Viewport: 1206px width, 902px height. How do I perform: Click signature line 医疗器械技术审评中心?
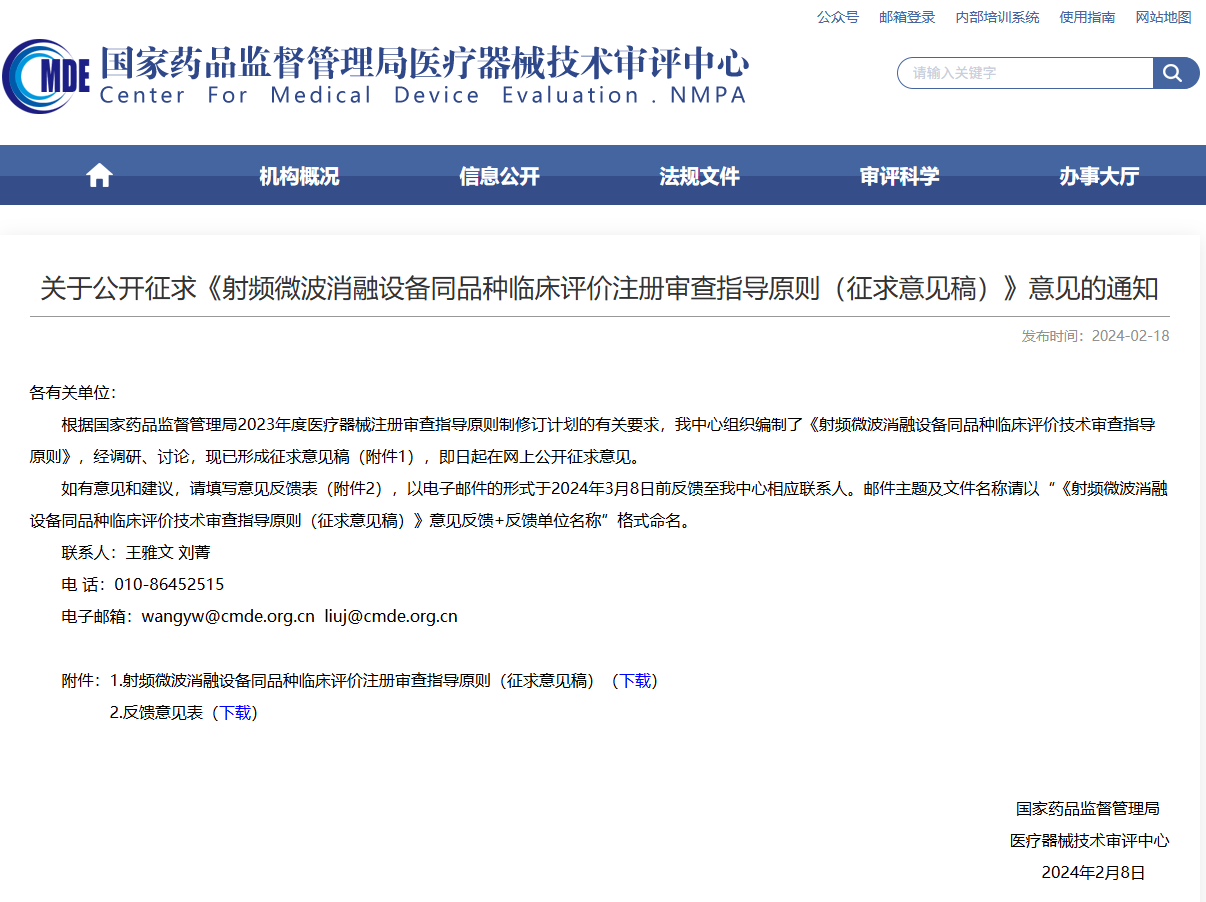click(x=1089, y=841)
